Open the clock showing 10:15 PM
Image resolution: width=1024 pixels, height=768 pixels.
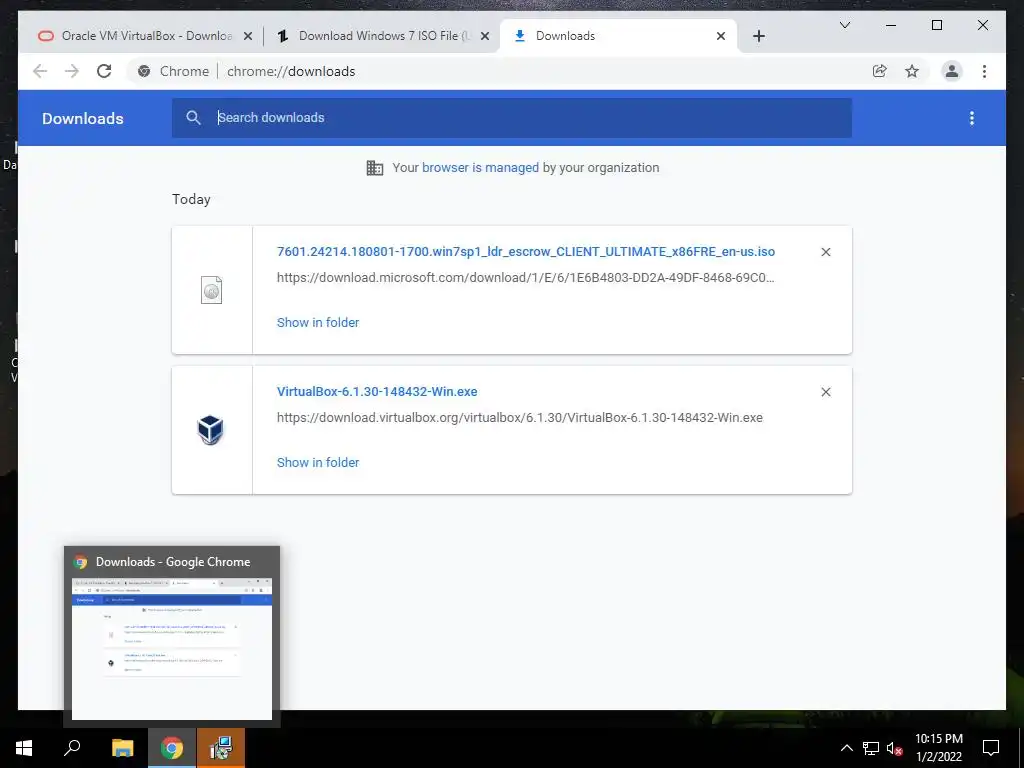pos(938,748)
